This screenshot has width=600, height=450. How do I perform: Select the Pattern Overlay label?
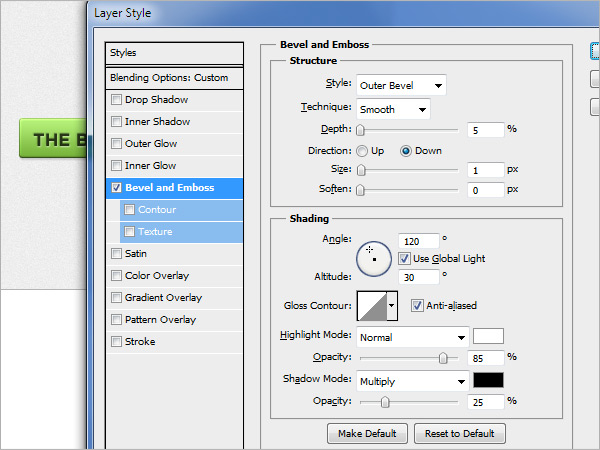(160, 320)
